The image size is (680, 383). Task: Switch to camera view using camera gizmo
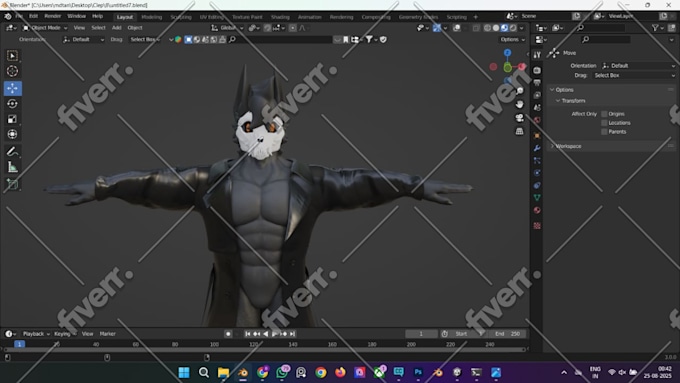tap(519, 118)
